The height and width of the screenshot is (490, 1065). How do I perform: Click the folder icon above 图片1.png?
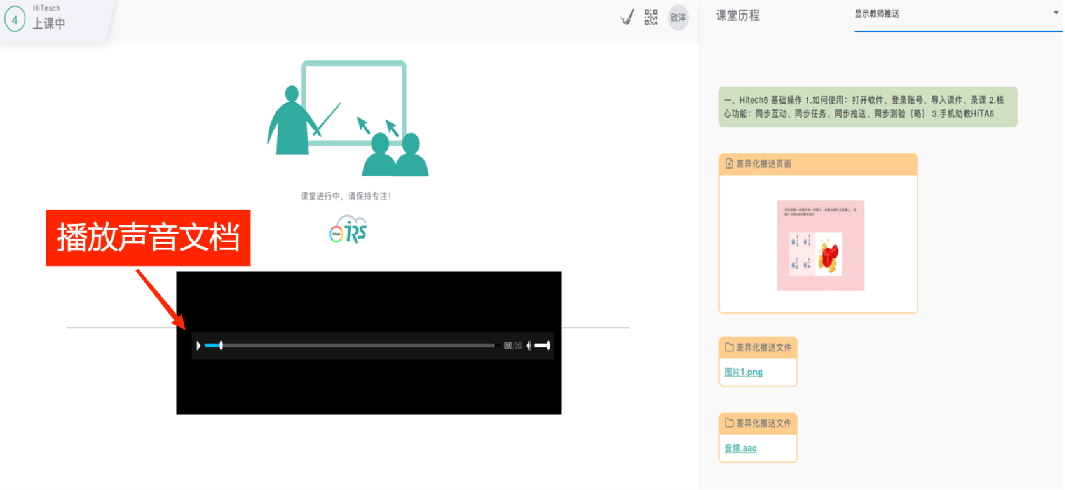click(x=729, y=348)
